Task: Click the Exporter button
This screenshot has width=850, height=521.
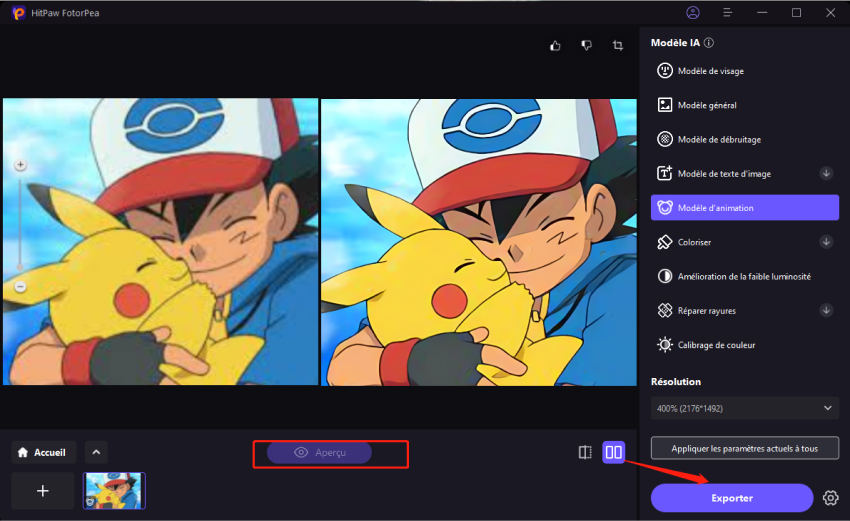Action: tap(732, 498)
